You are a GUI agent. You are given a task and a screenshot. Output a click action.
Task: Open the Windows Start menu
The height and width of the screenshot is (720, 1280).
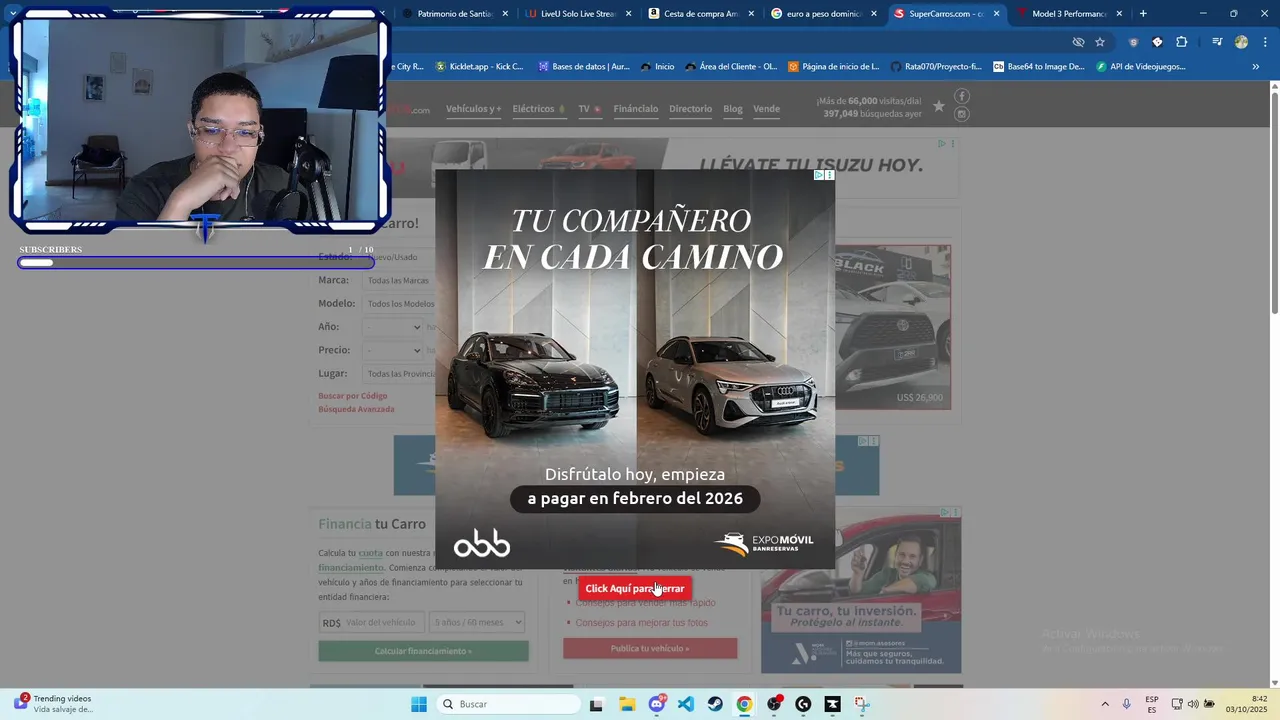(419, 704)
